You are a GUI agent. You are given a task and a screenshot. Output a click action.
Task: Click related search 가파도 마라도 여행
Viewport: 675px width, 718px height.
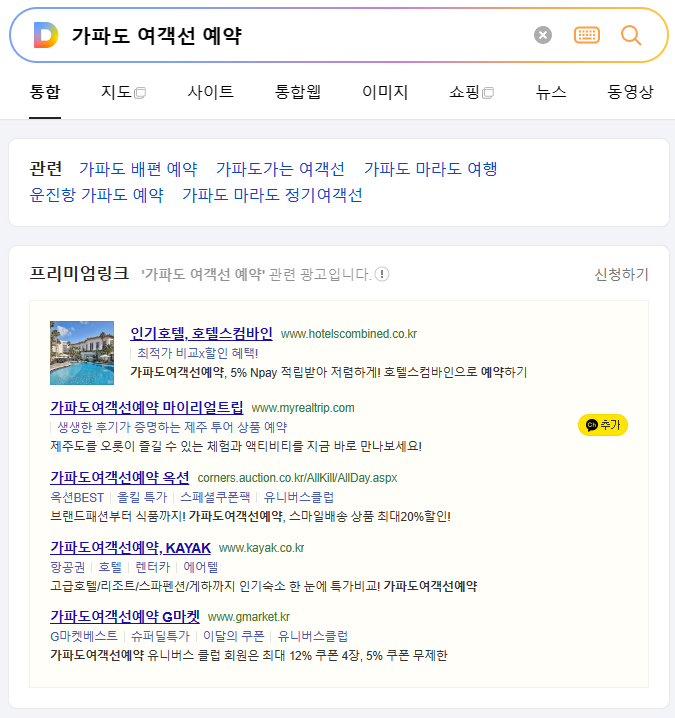click(x=430, y=169)
